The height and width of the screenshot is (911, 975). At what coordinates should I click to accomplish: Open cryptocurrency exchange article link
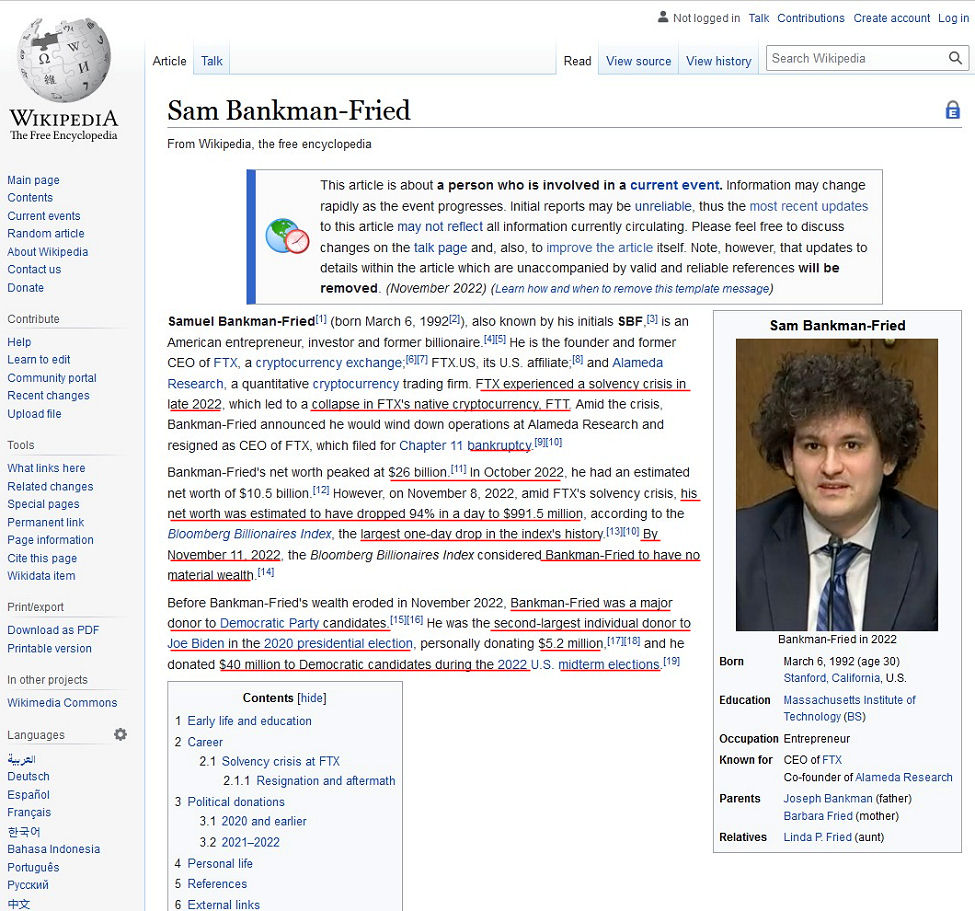coord(328,363)
